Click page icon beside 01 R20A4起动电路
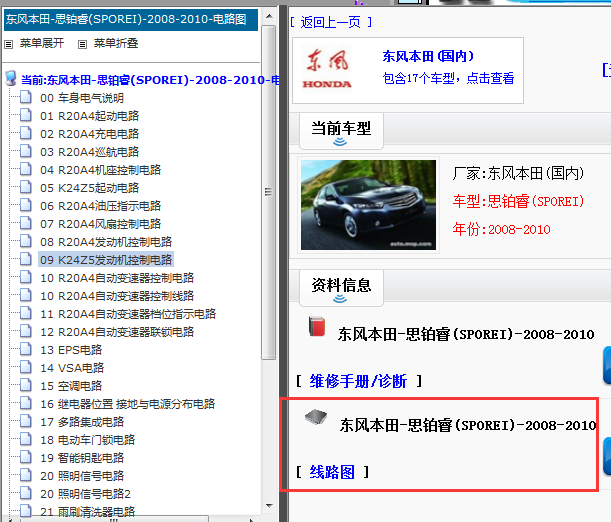The image size is (611, 522). coord(26,115)
